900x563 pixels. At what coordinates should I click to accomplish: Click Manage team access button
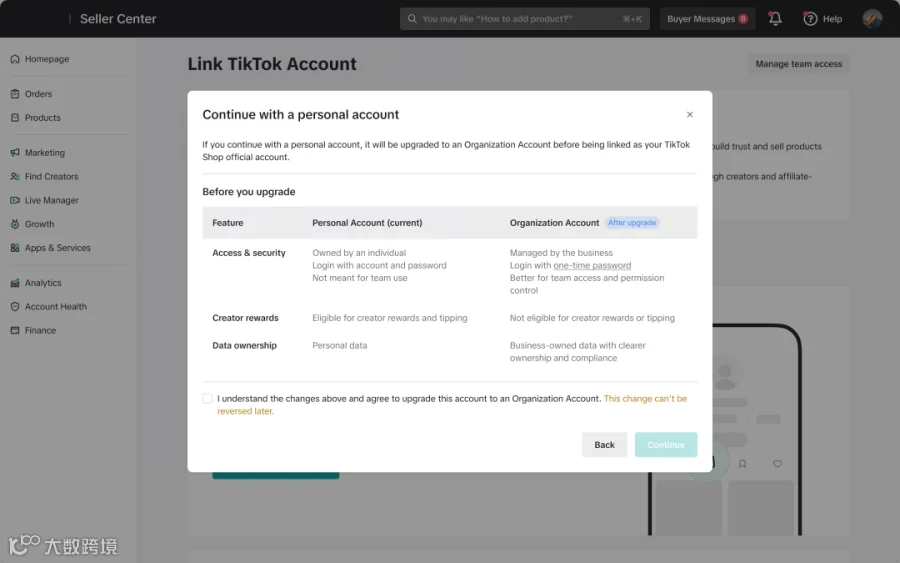point(798,64)
